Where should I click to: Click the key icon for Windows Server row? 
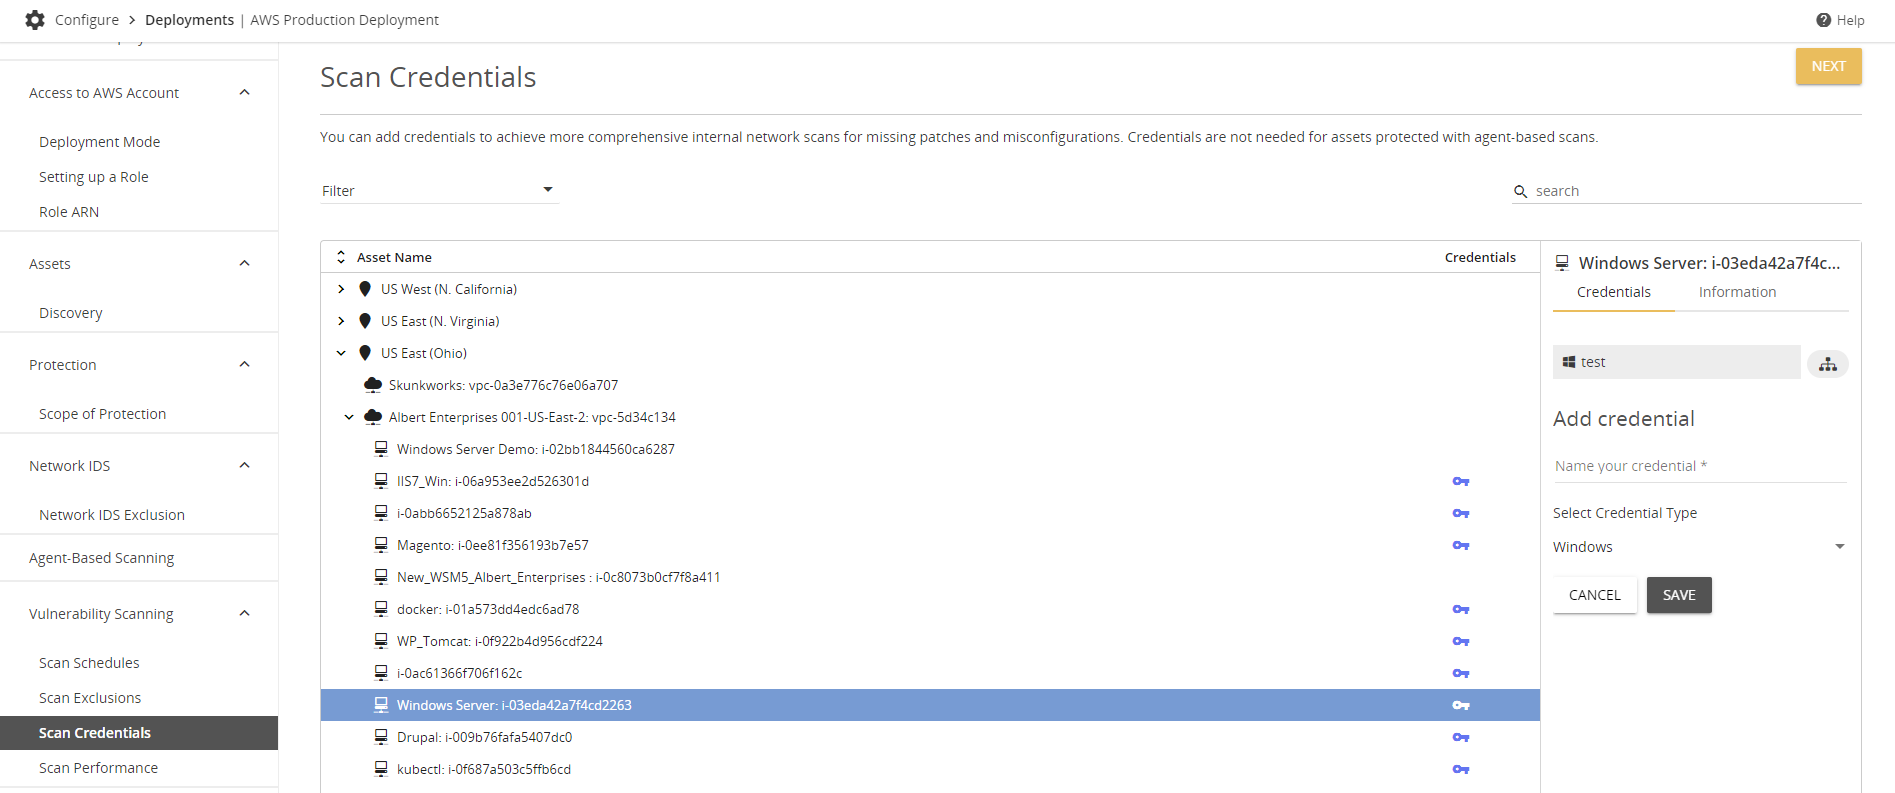[1461, 705]
